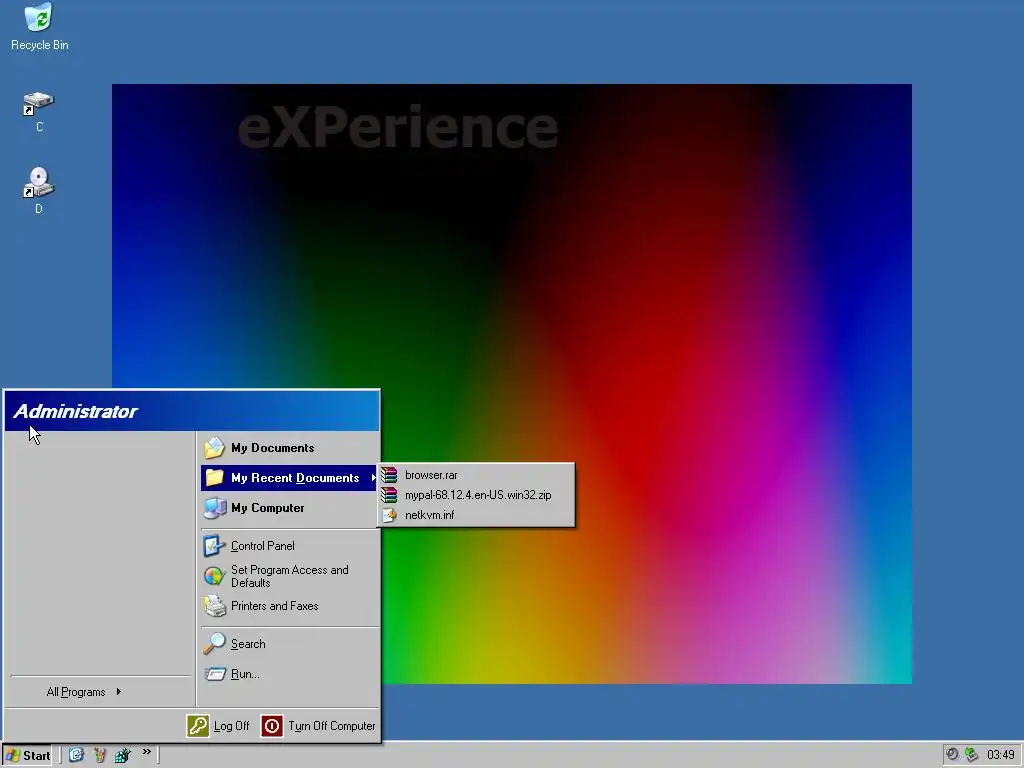
Task: Open My Computer from the Start menu
Action: (x=290, y=508)
